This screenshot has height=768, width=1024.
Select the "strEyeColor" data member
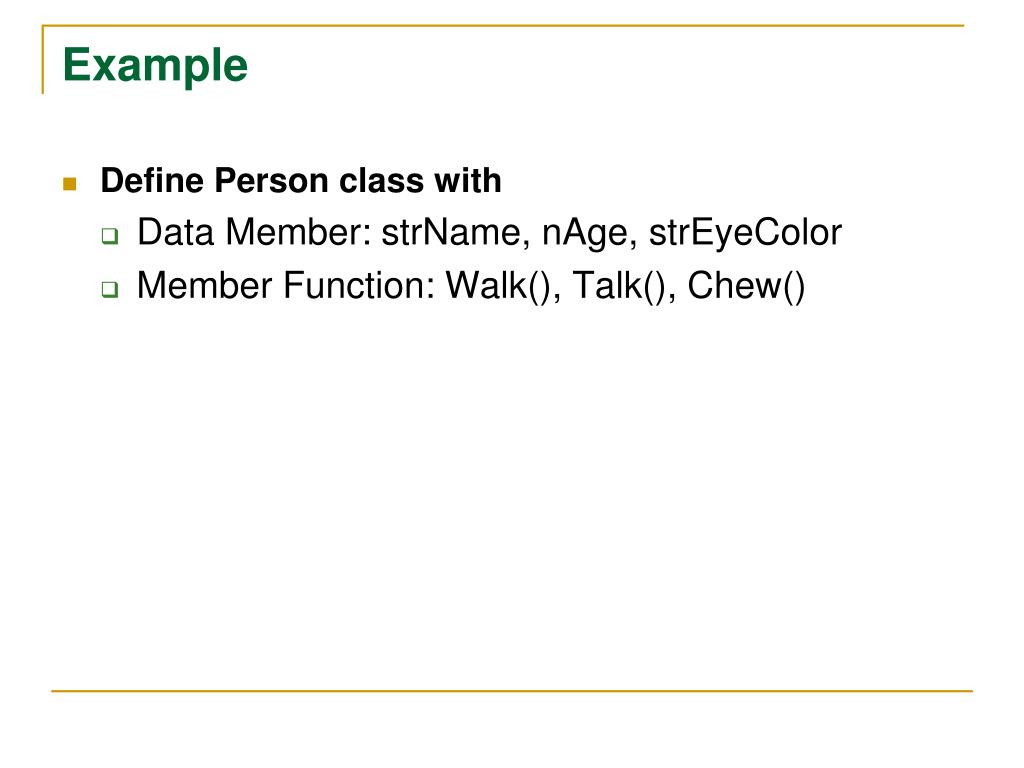745,233
